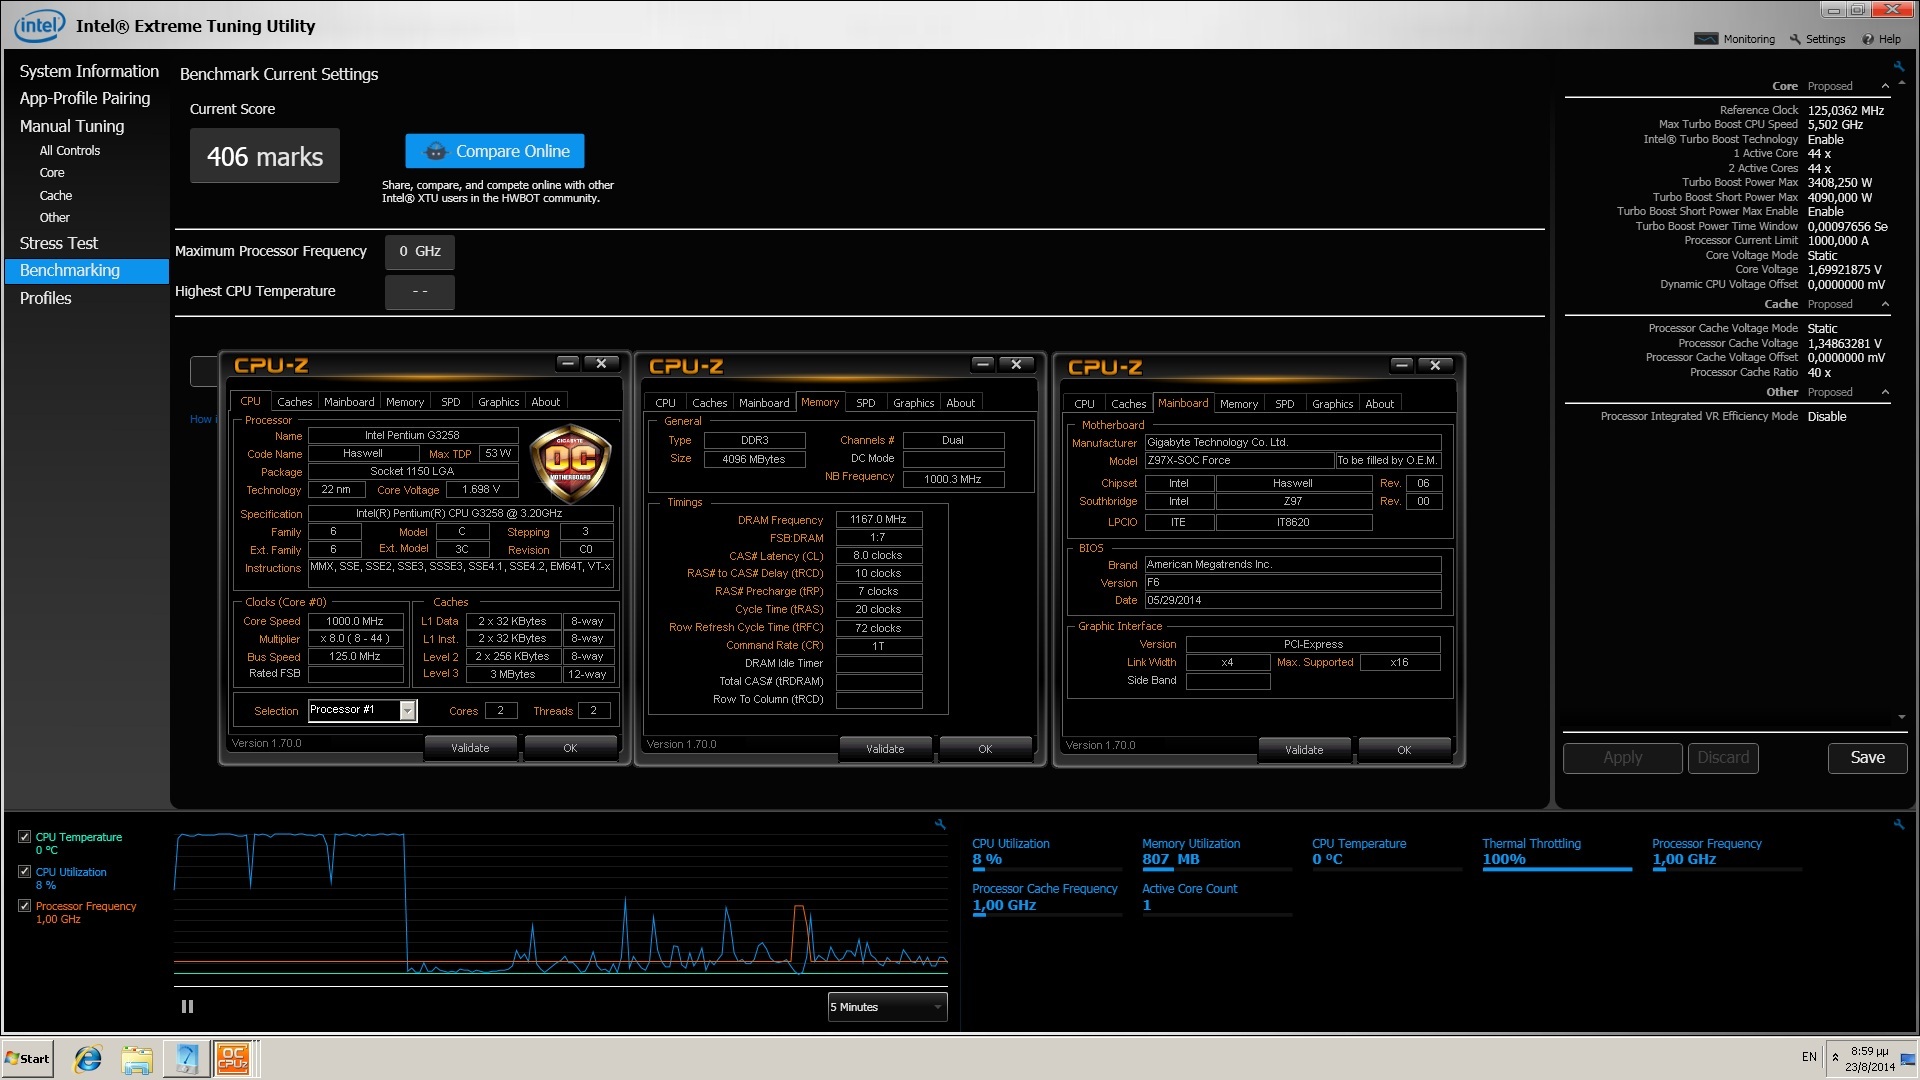Click the system clock in tray

[x=1870, y=1059]
